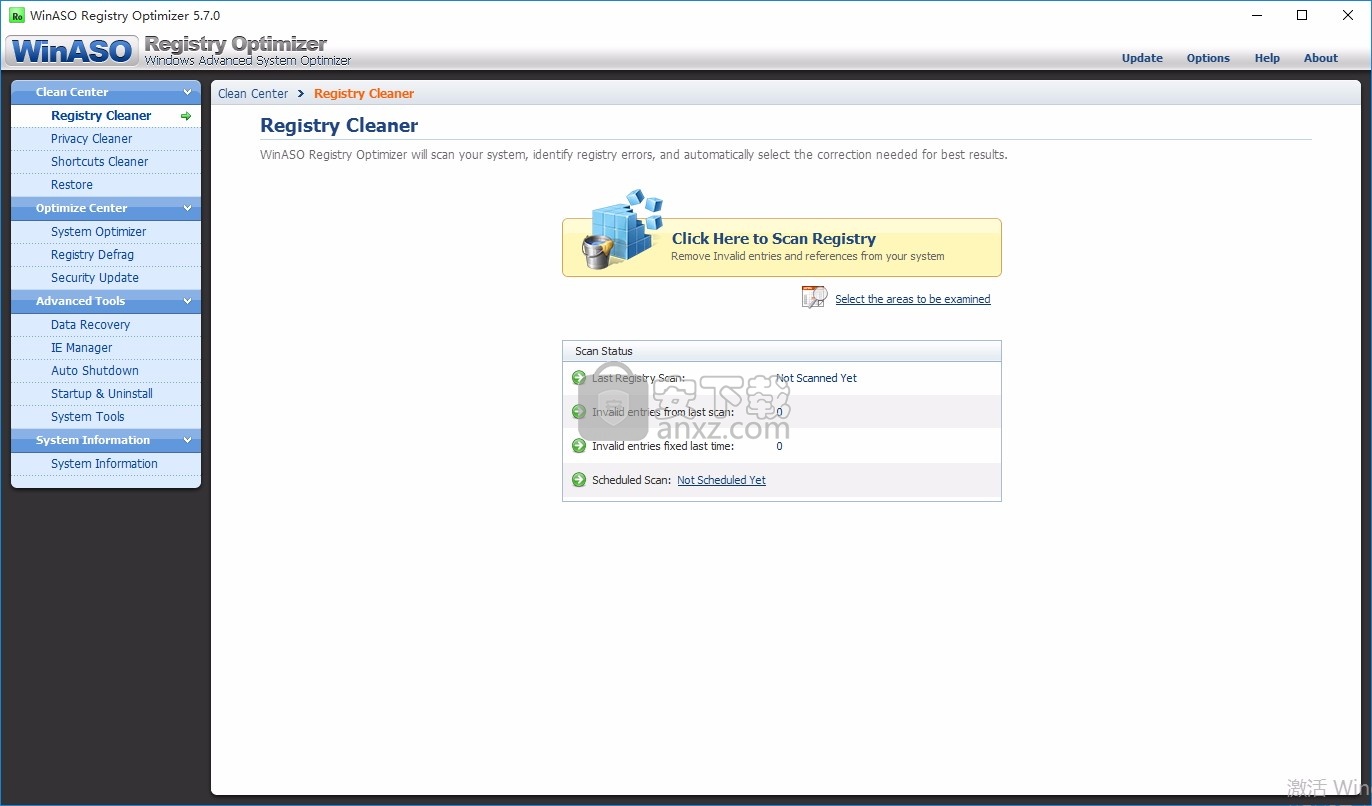Click the blue cubes scan registry icon
The width and height of the screenshot is (1372, 806).
623,228
